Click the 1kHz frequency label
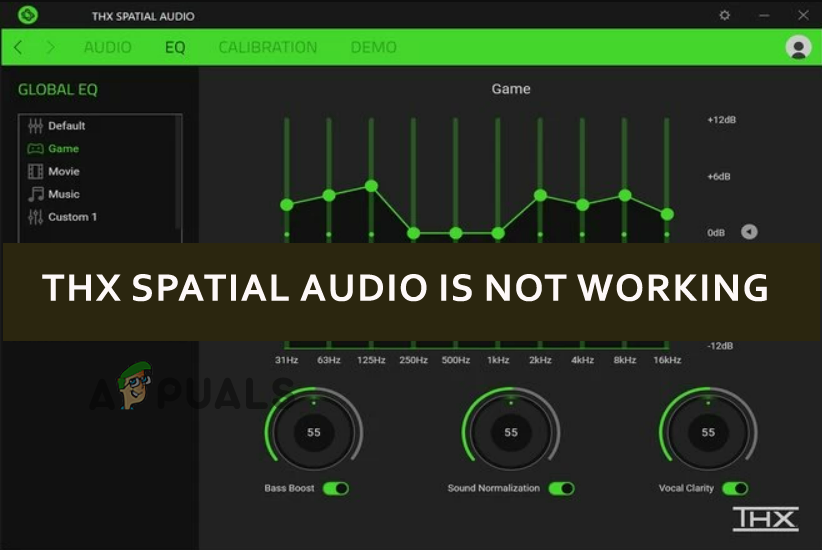The width and height of the screenshot is (822, 550). pyautogui.click(x=498, y=360)
